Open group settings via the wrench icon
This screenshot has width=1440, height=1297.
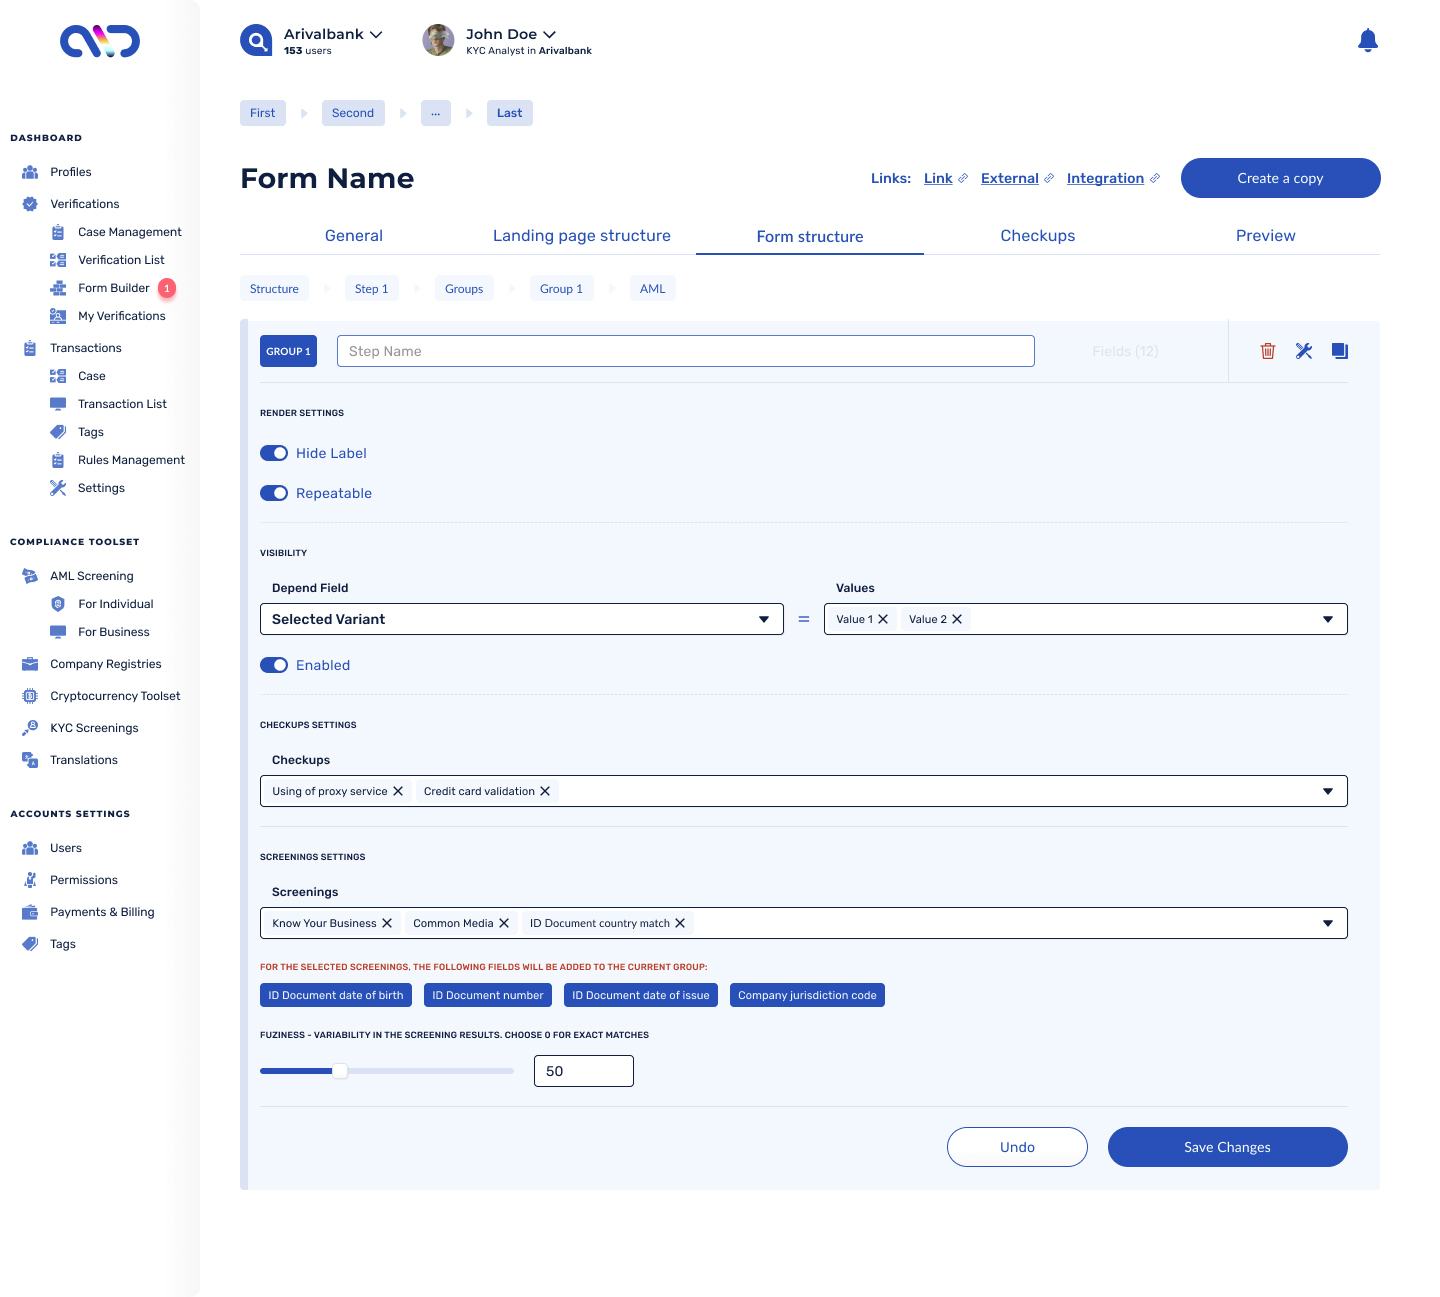(1303, 351)
